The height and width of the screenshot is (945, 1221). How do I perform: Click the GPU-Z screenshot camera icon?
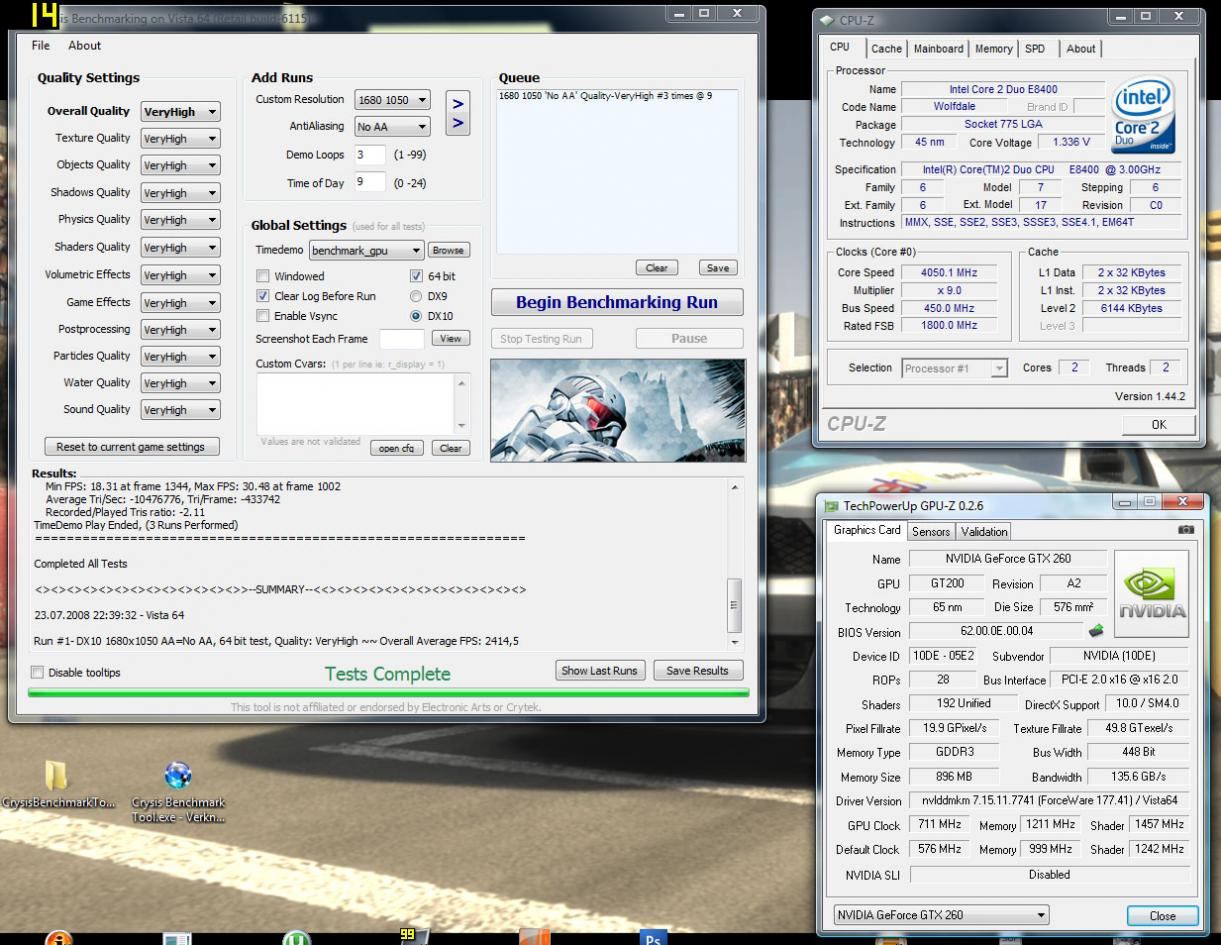point(1186,530)
